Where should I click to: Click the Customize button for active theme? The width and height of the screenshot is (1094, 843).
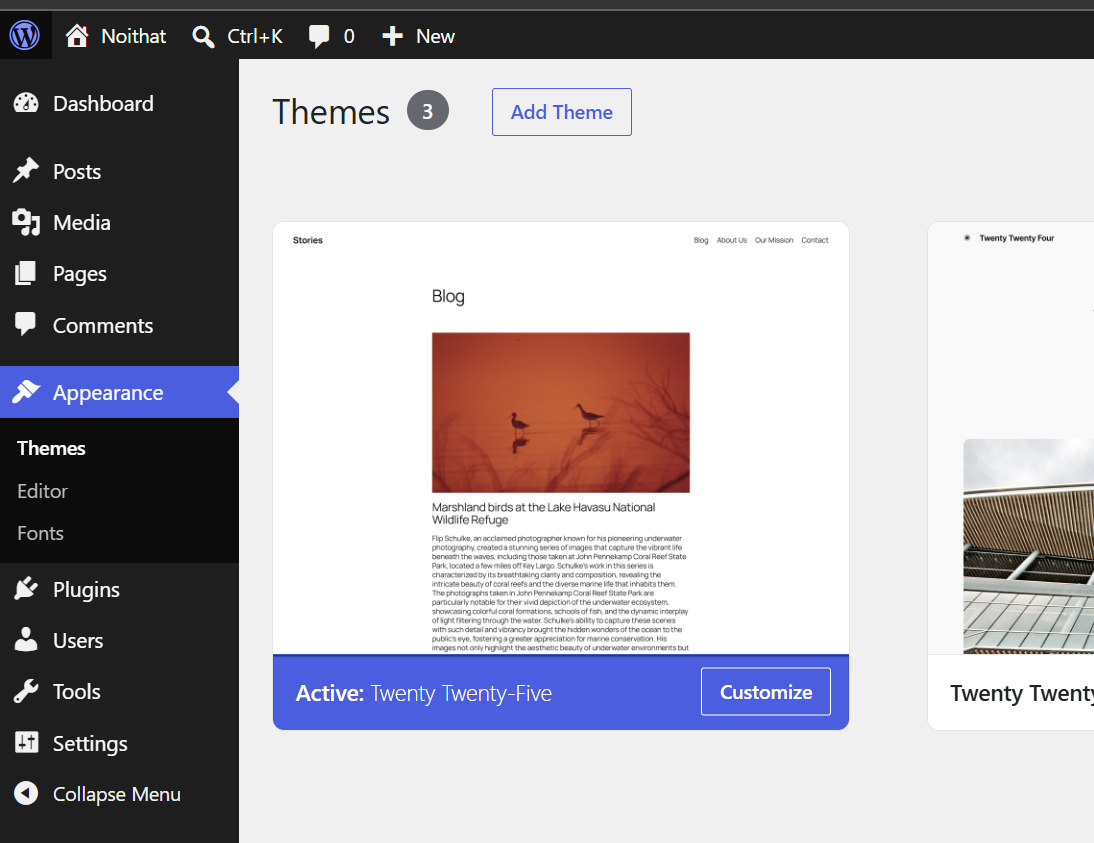coord(765,692)
